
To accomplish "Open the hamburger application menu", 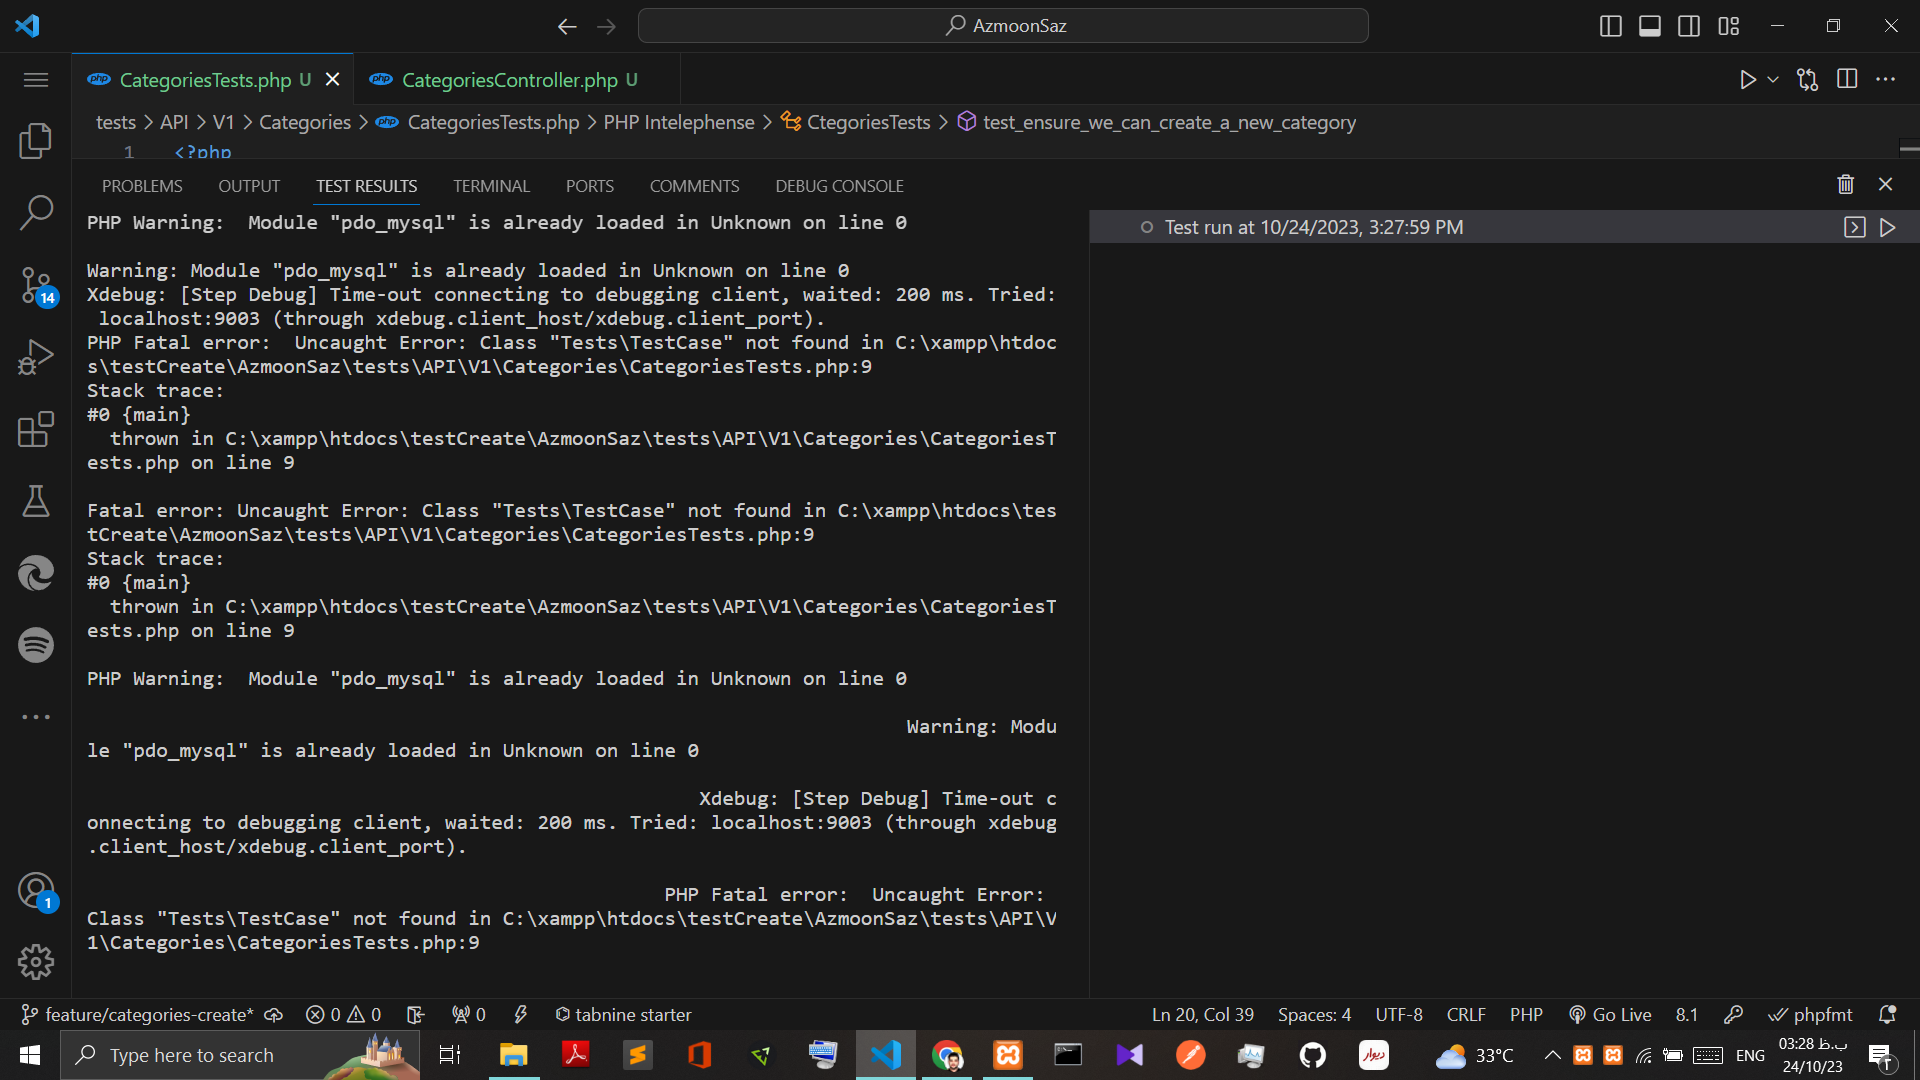I will coord(36,80).
